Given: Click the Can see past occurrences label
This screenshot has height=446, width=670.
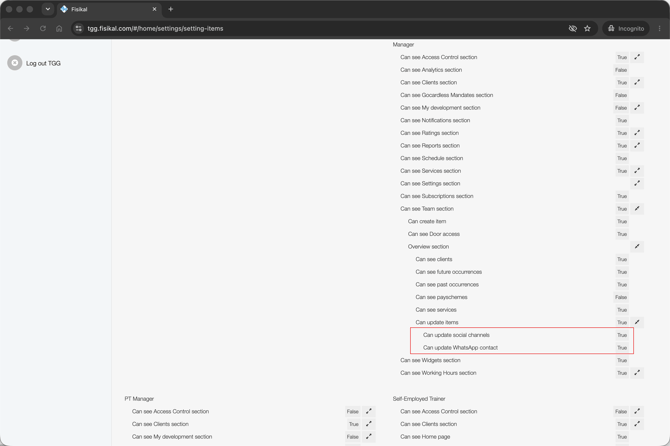Looking at the screenshot, I should (x=447, y=285).
